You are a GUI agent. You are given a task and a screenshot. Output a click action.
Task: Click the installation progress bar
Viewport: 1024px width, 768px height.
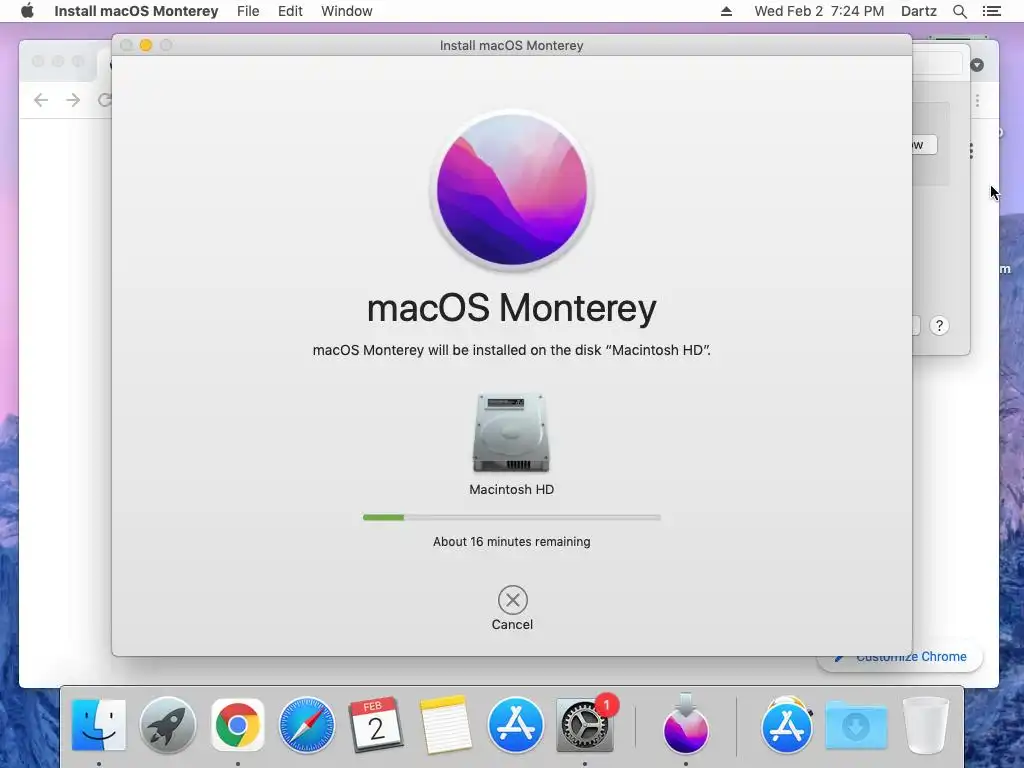[512, 517]
